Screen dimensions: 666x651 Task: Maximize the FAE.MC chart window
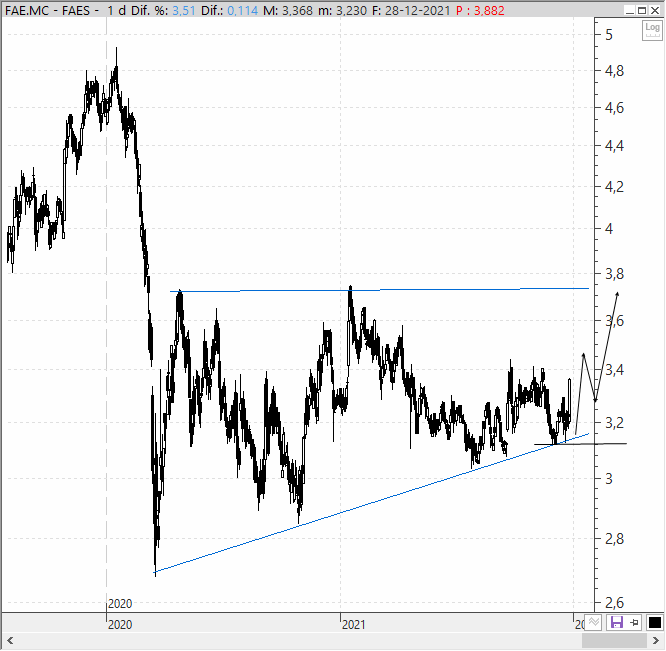pos(642,11)
